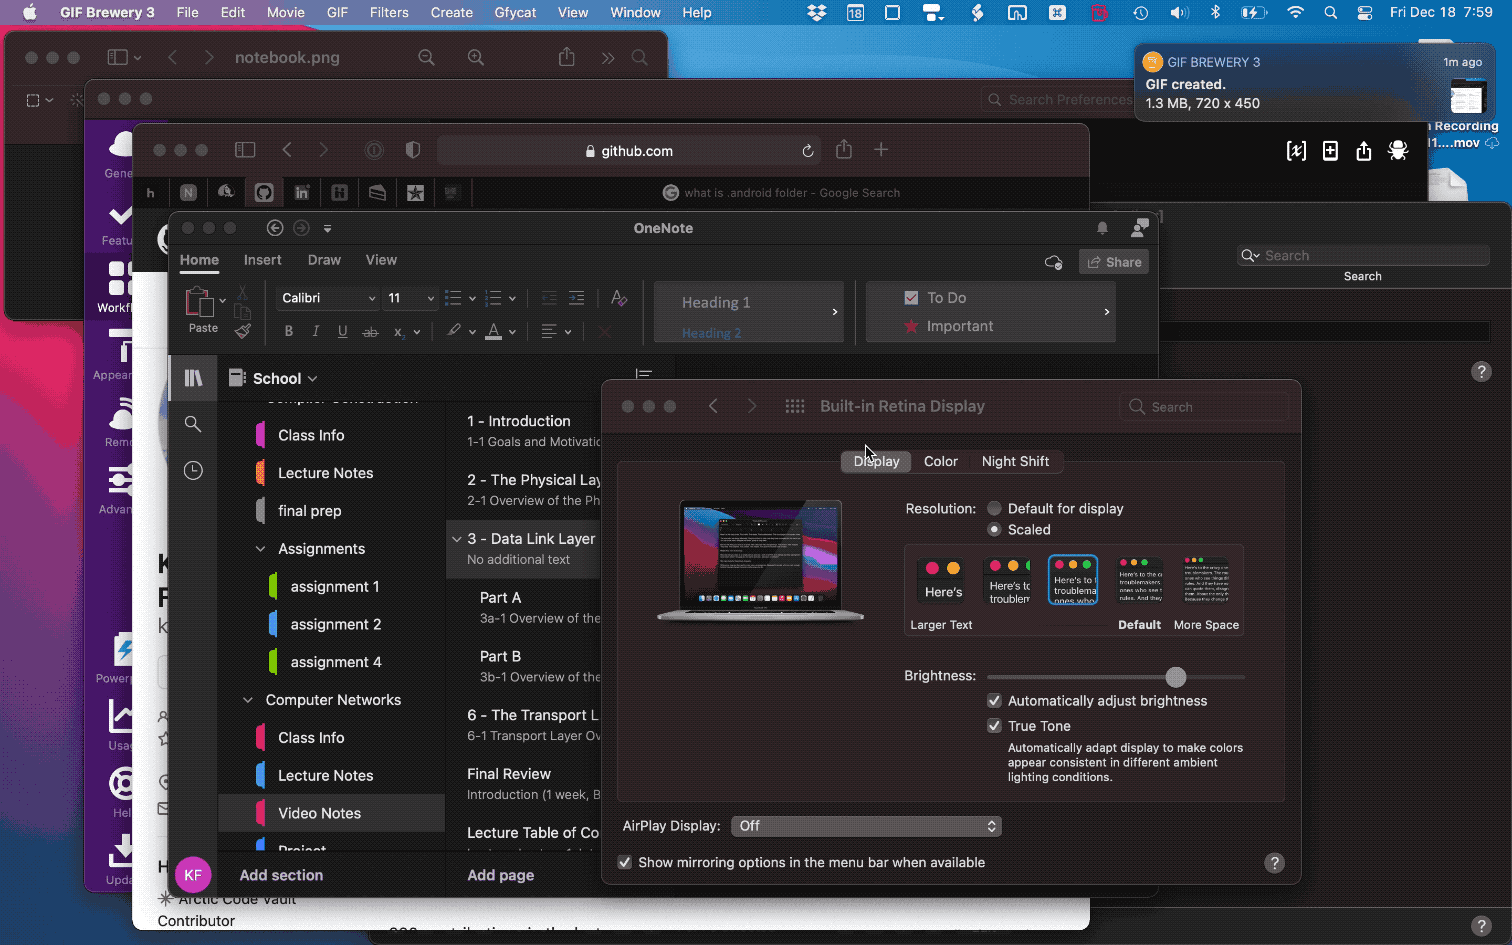1512x945 pixels.
Task: Click Add page in OneNote
Action: pos(500,875)
